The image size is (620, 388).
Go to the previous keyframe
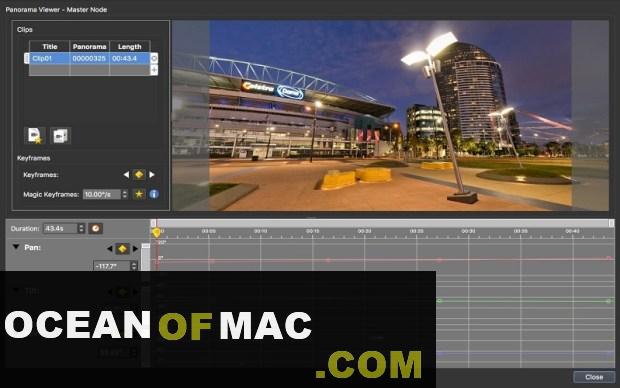(126, 174)
